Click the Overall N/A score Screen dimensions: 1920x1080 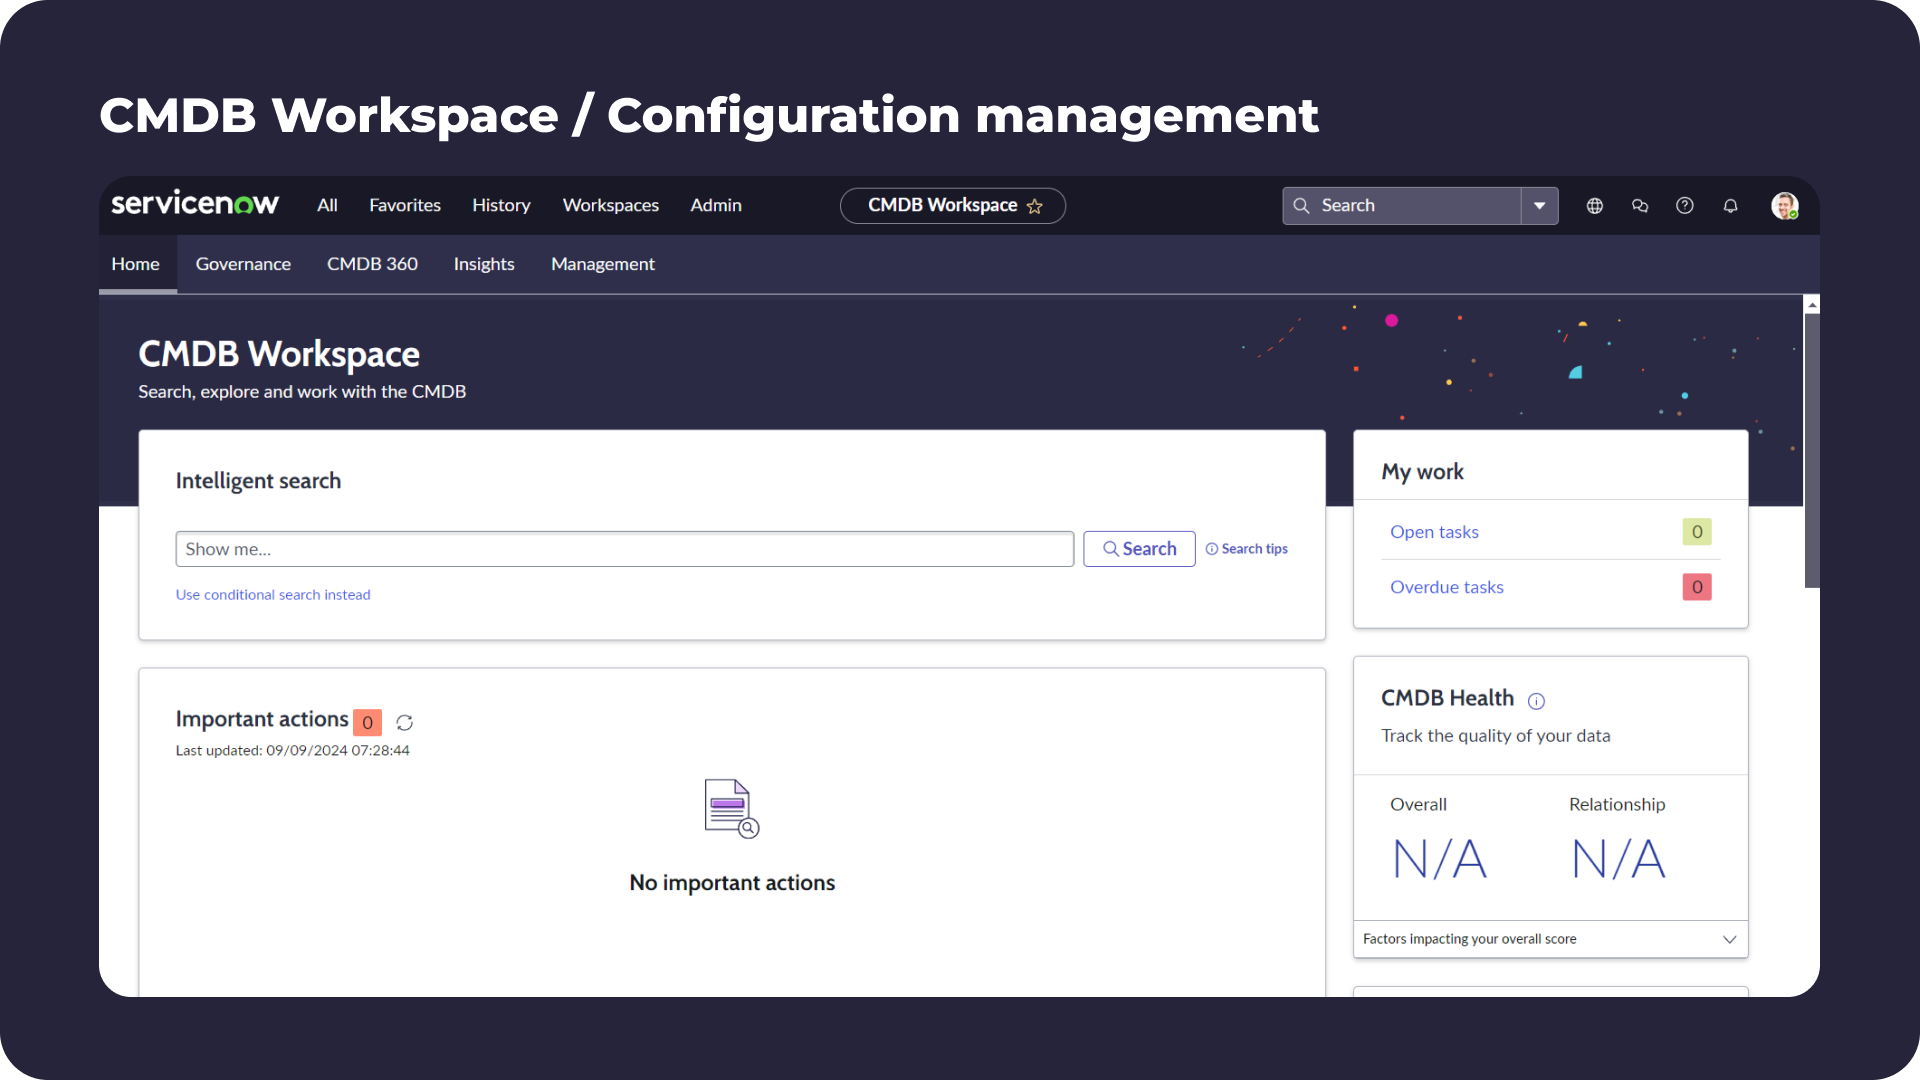[1440, 859]
